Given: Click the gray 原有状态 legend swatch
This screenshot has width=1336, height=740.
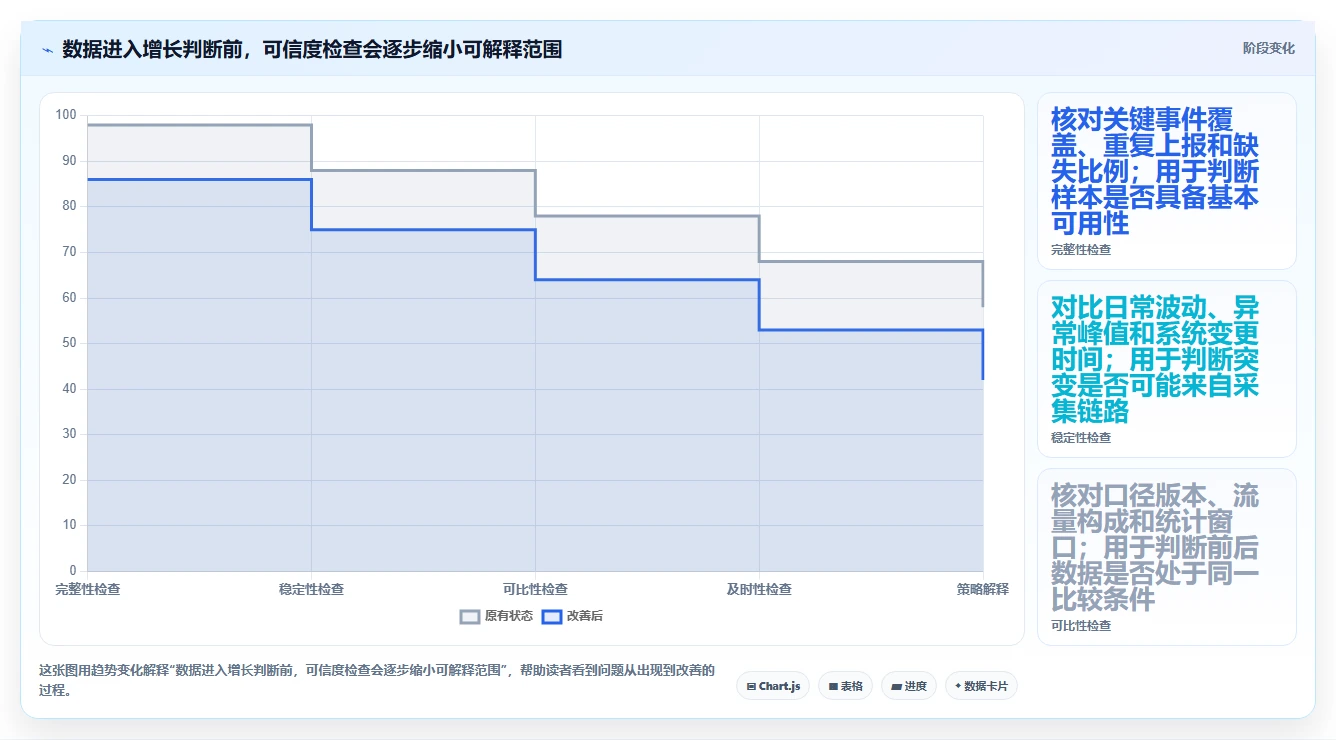Looking at the screenshot, I should click(x=470, y=616).
